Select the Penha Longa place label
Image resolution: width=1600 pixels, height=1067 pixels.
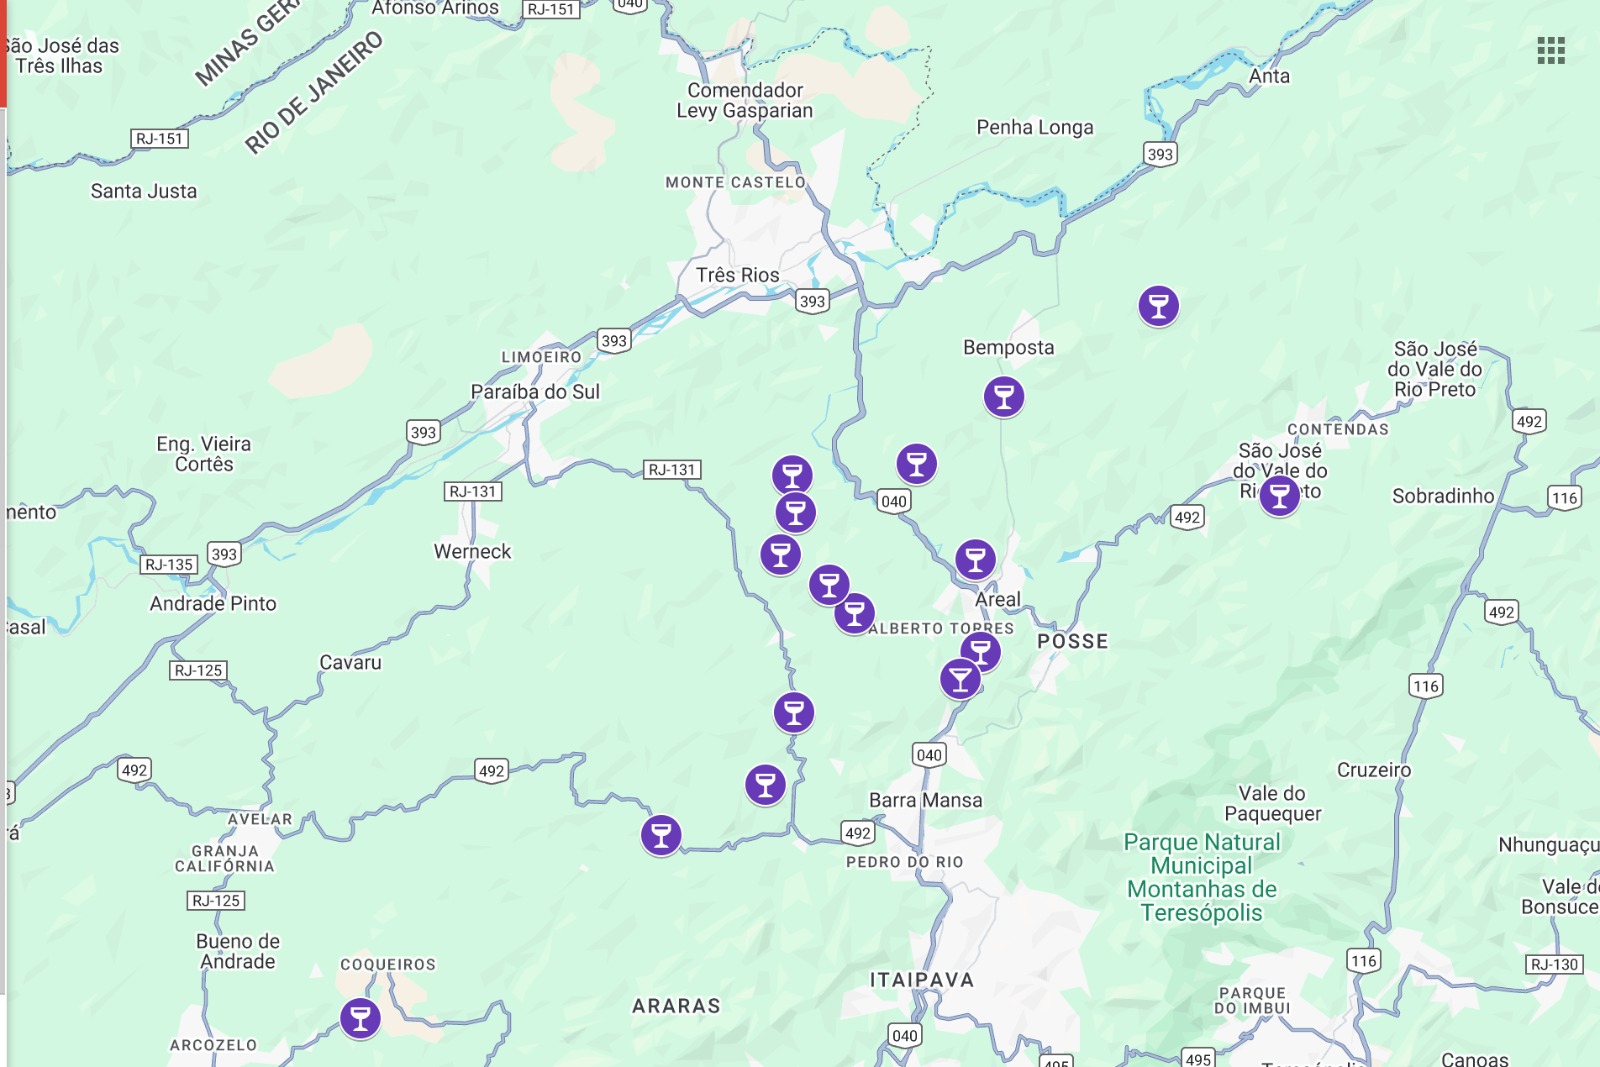coord(1035,127)
